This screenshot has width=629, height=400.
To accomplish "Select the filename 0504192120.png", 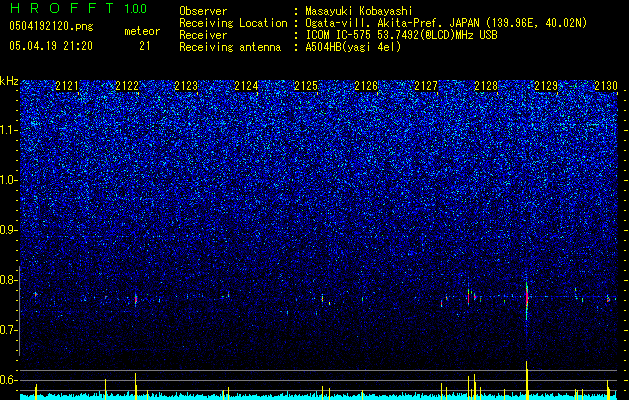I will pos(51,26).
